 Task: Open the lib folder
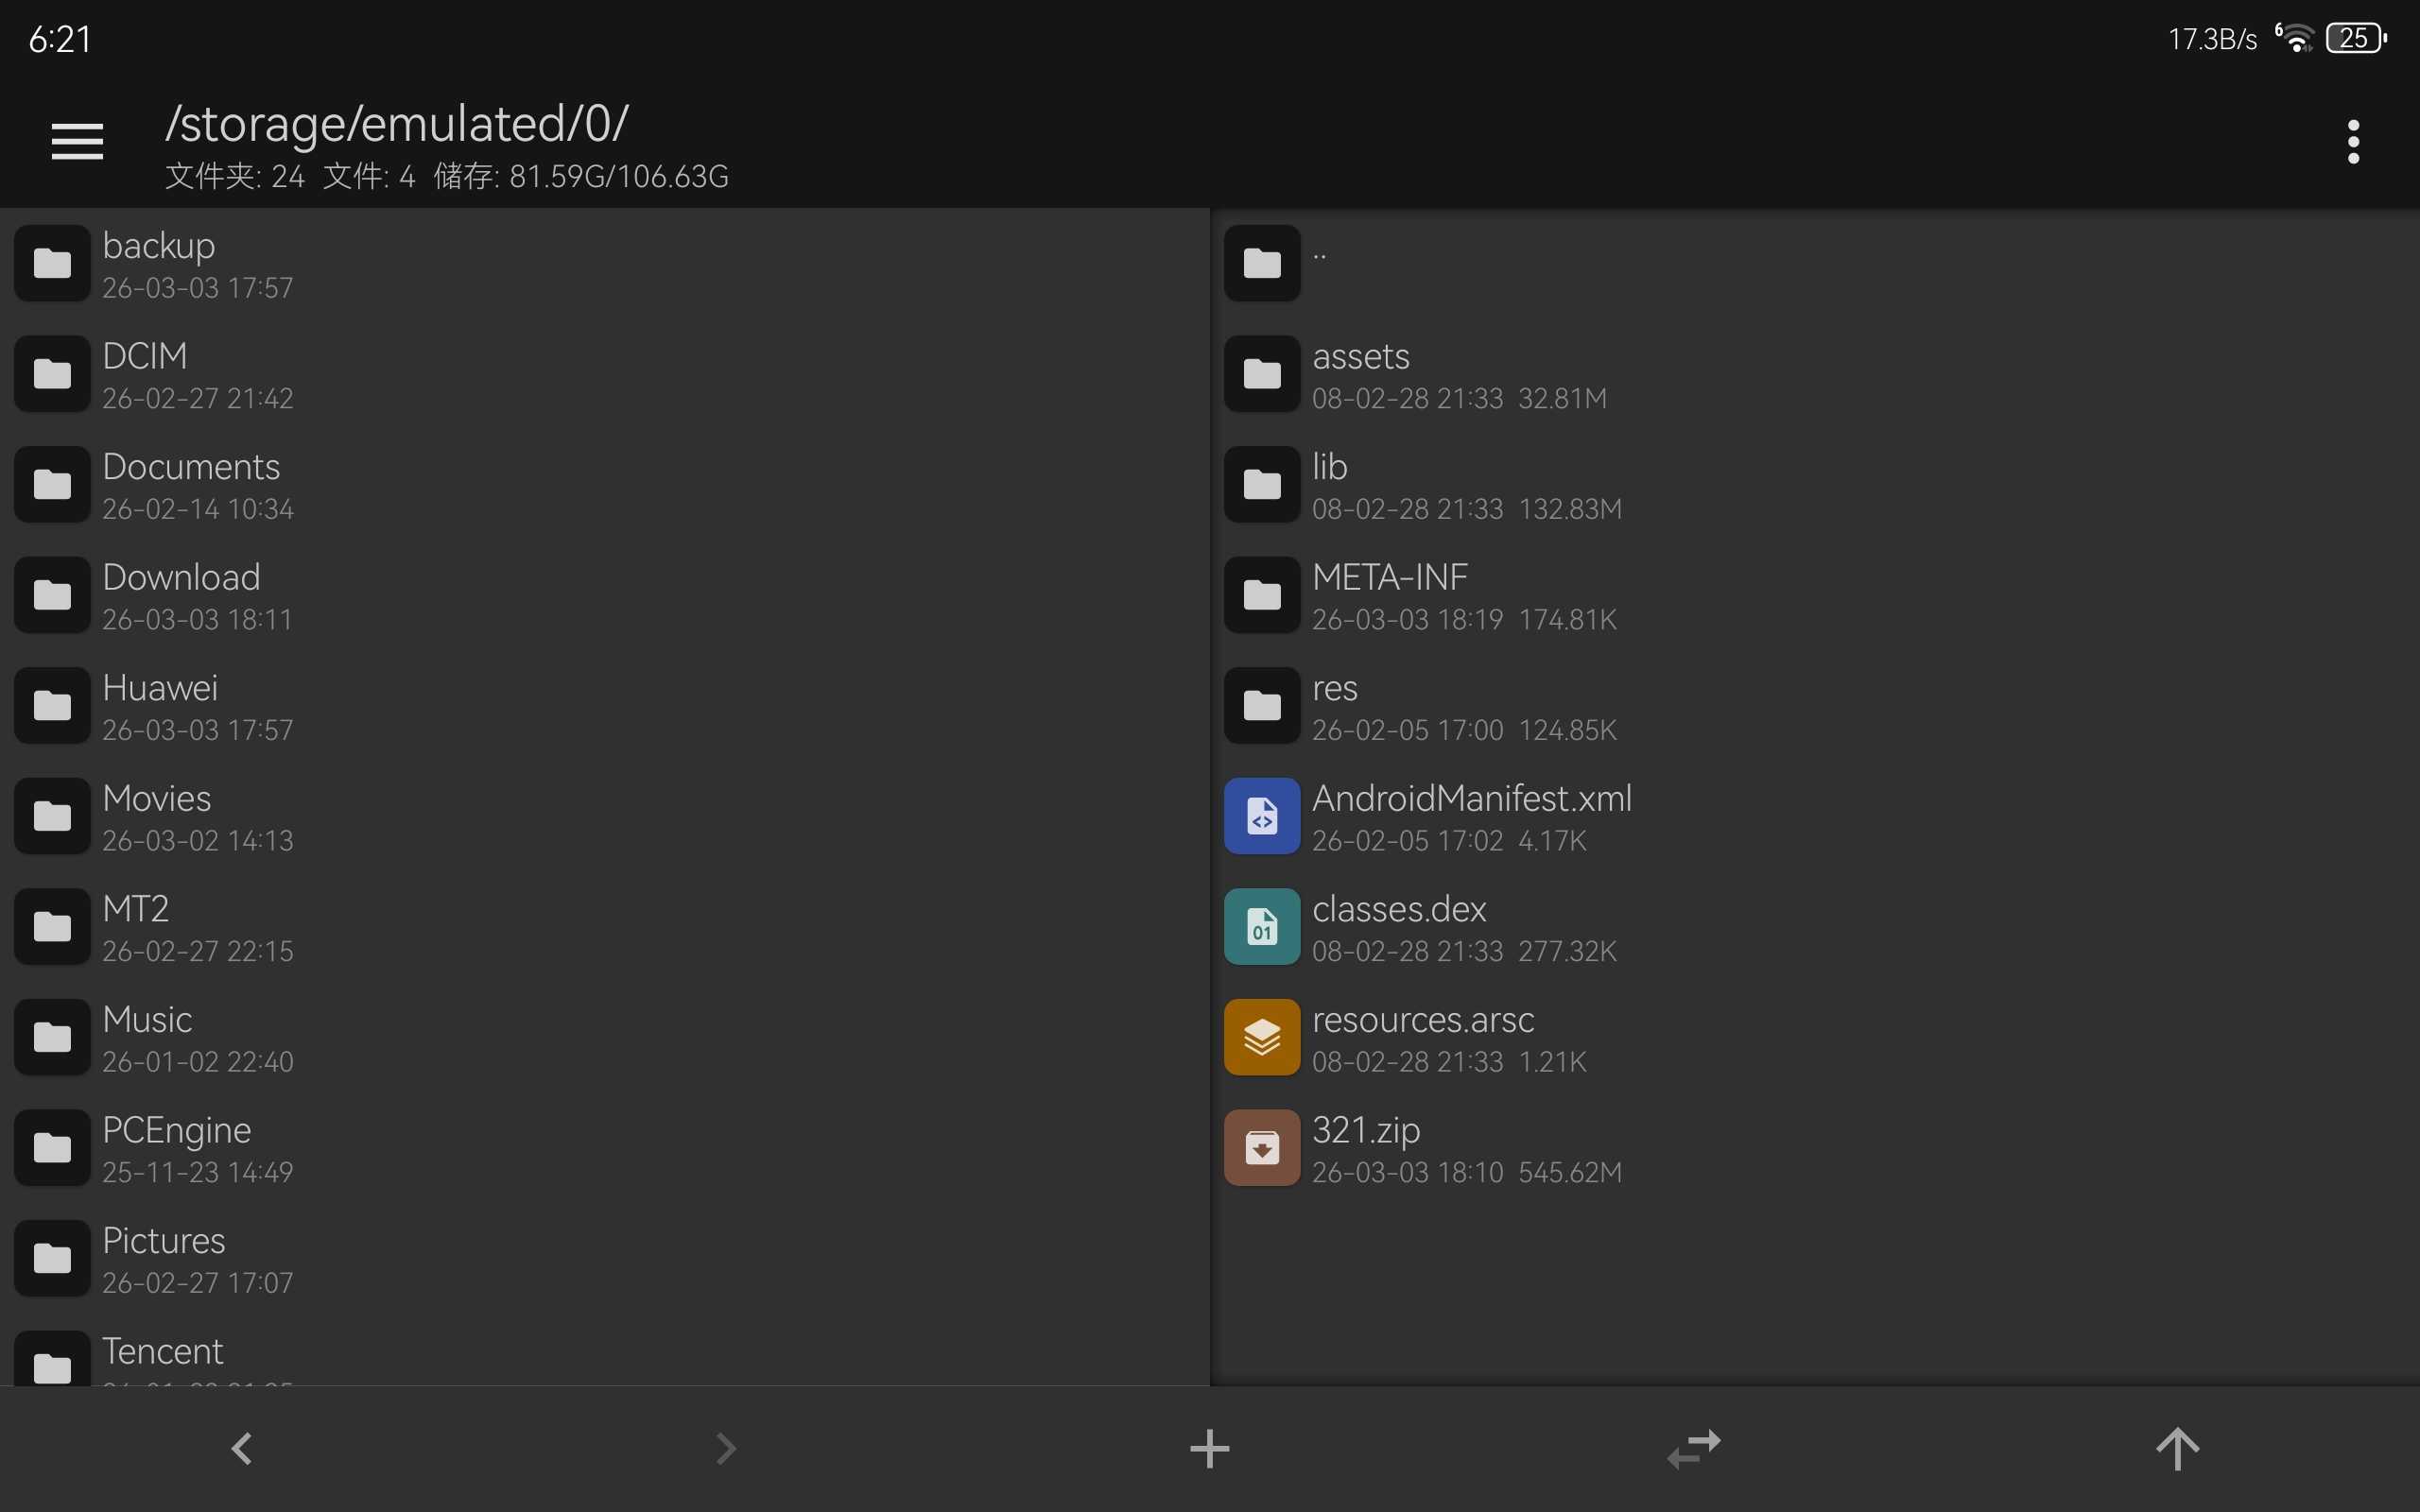coord(1330,485)
